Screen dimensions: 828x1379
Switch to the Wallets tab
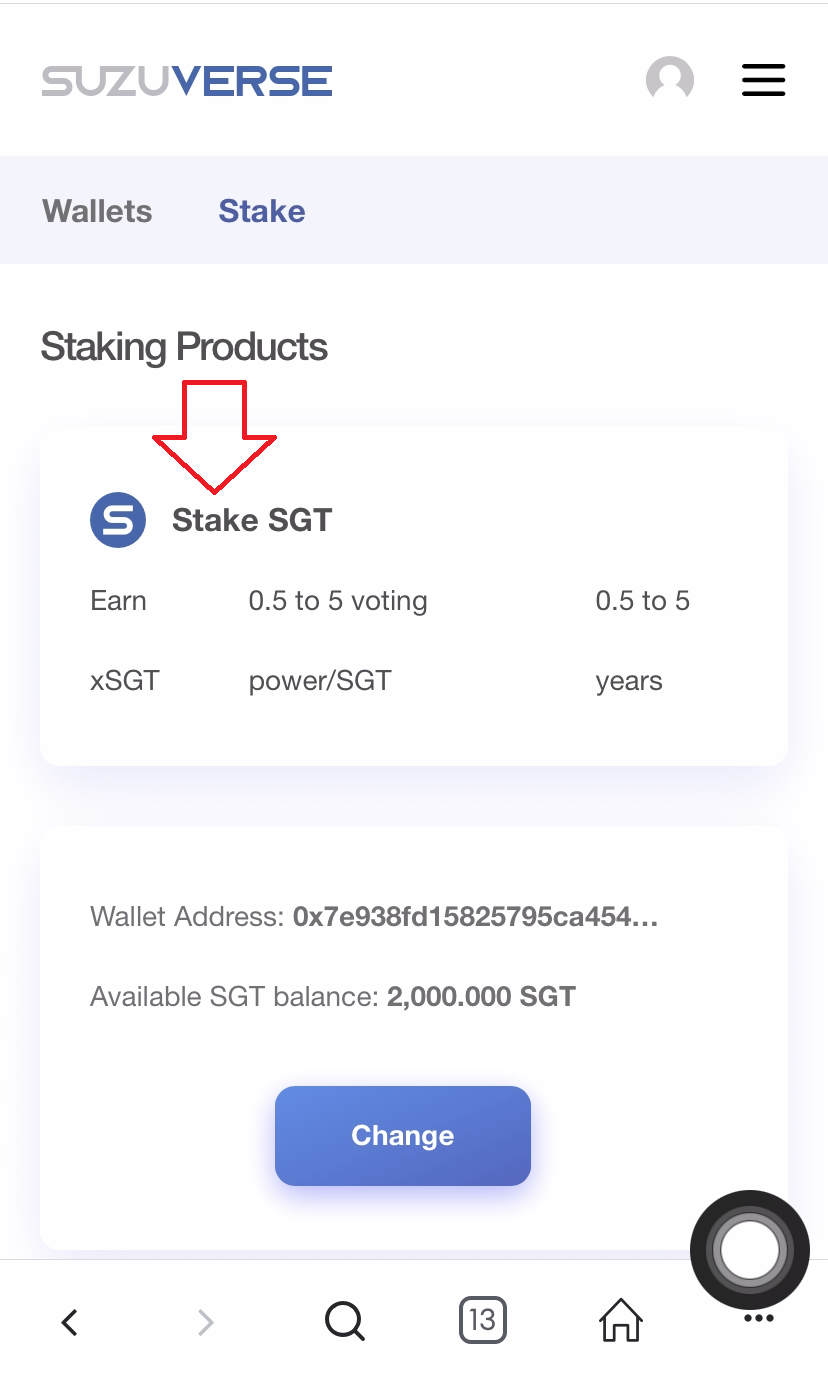(x=97, y=211)
